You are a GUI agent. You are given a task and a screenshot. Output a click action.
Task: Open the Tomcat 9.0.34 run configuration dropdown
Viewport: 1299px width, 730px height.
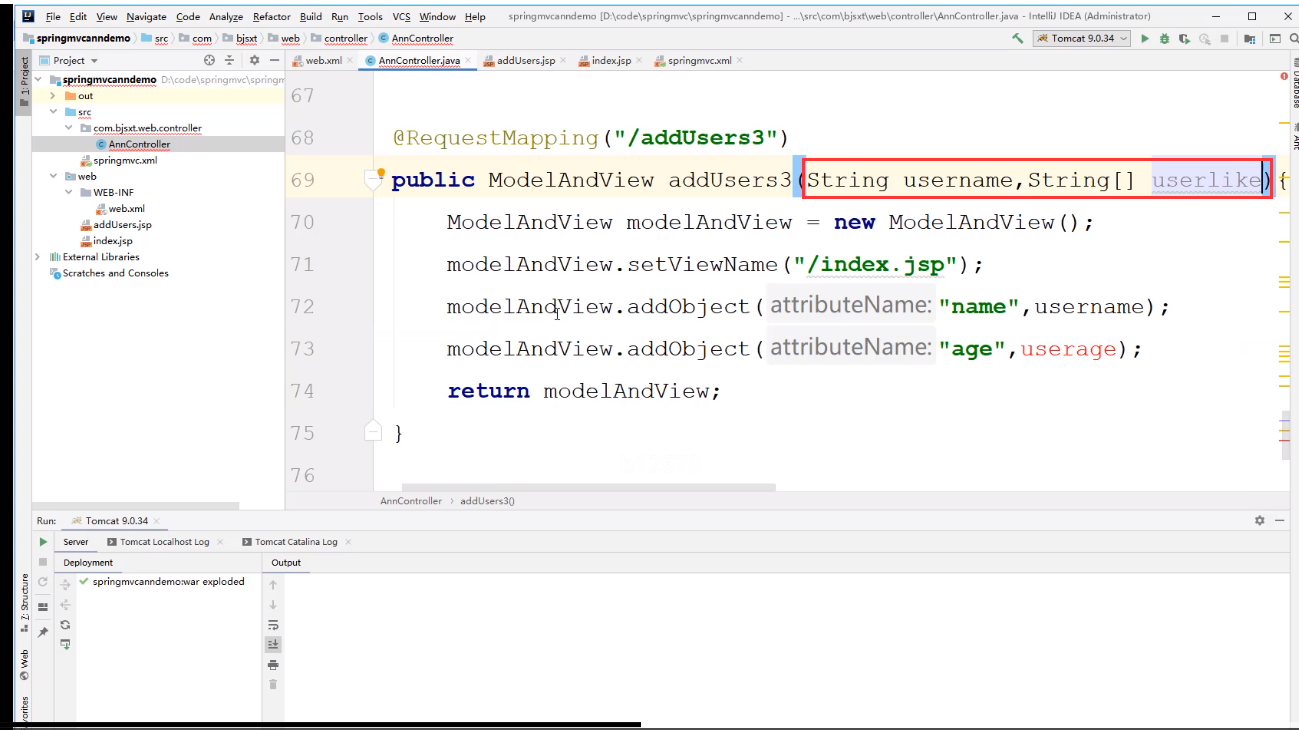point(1082,38)
